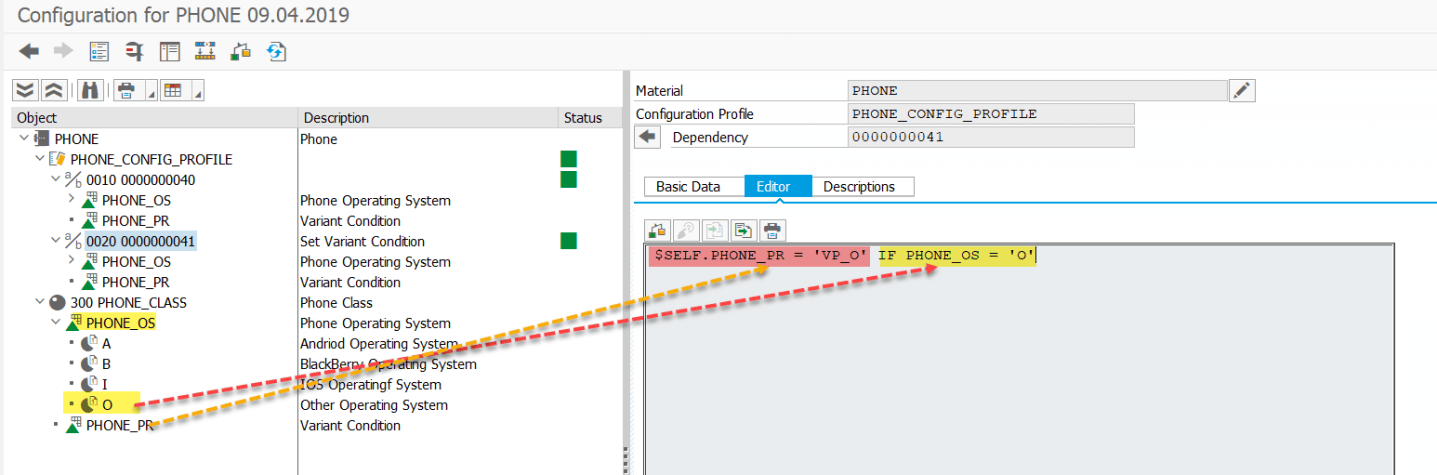The width and height of the screenshot is (1437, 475).
Task: Select value A Android Operating System
Action: (106, 343)
